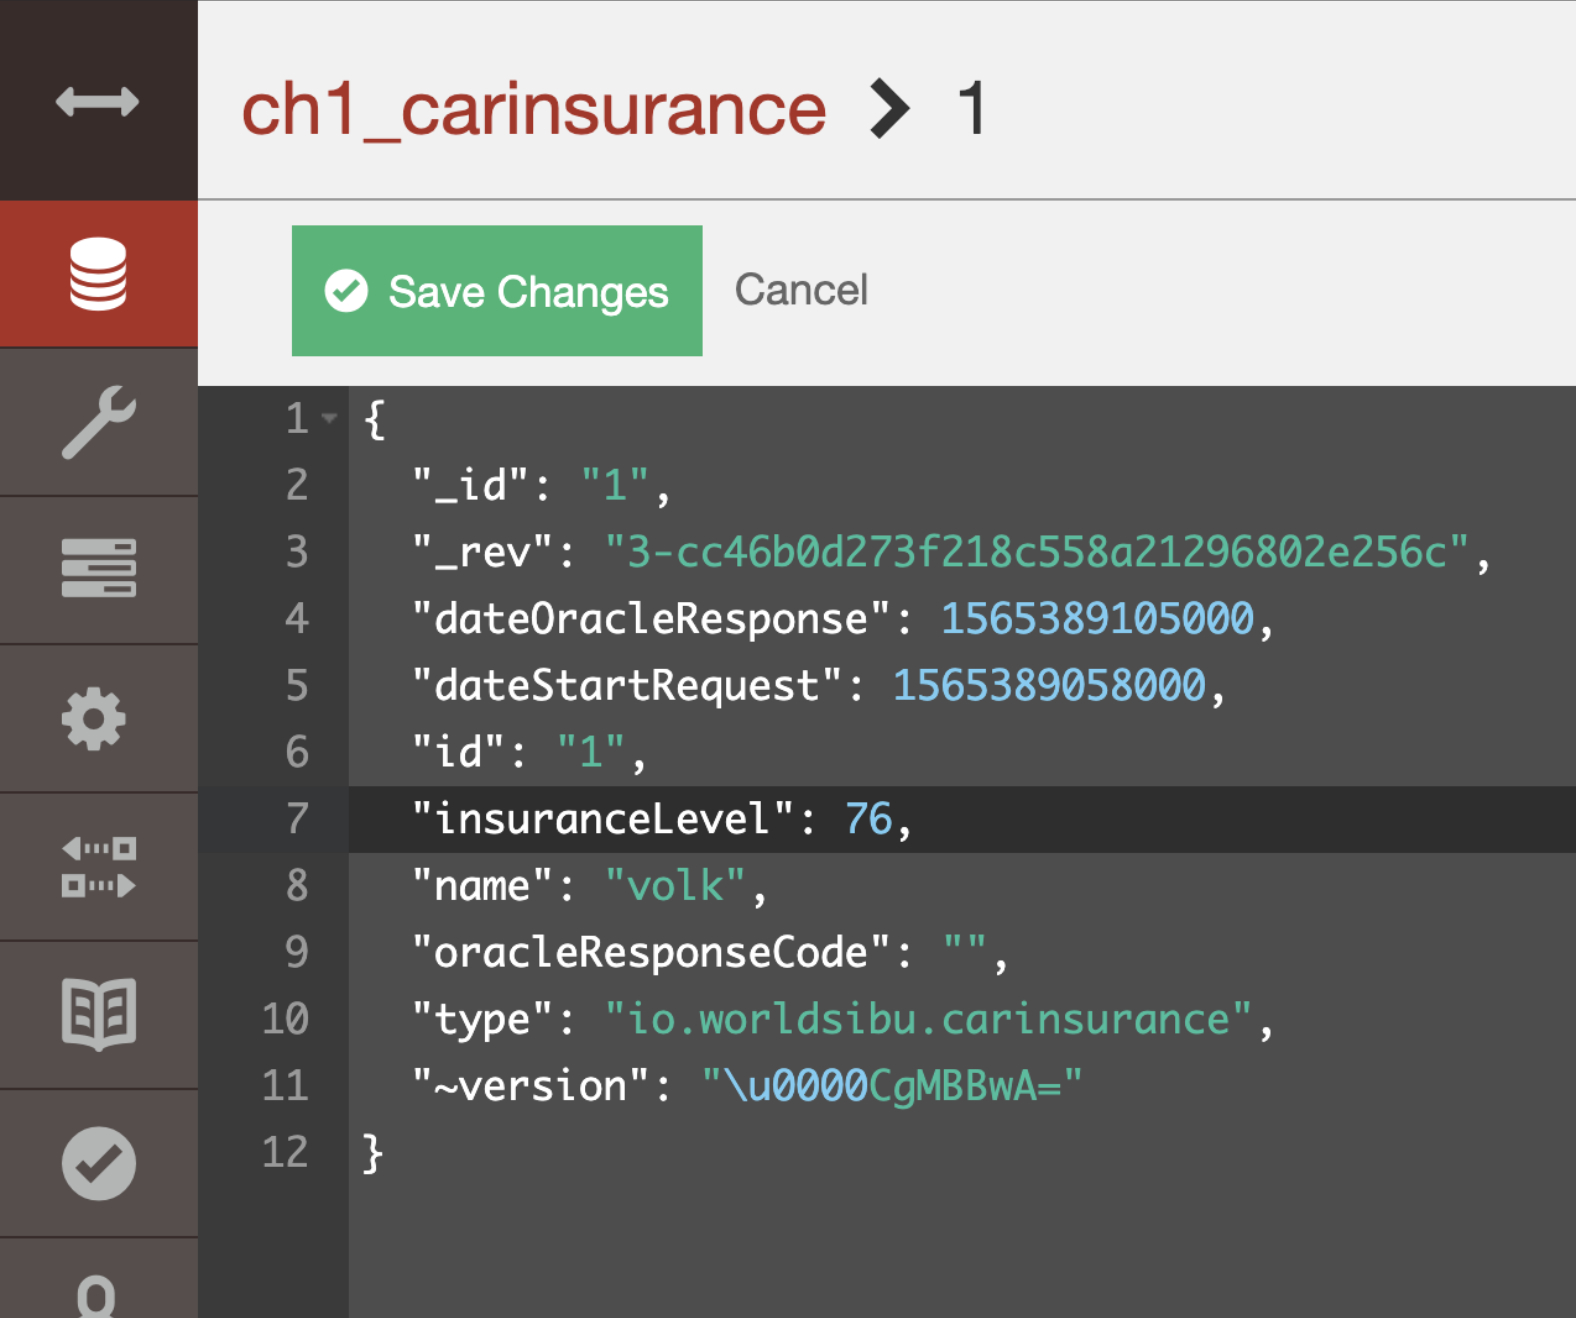Open the Replication arrows icon
1578x1318 pixels.
[98, 867]
